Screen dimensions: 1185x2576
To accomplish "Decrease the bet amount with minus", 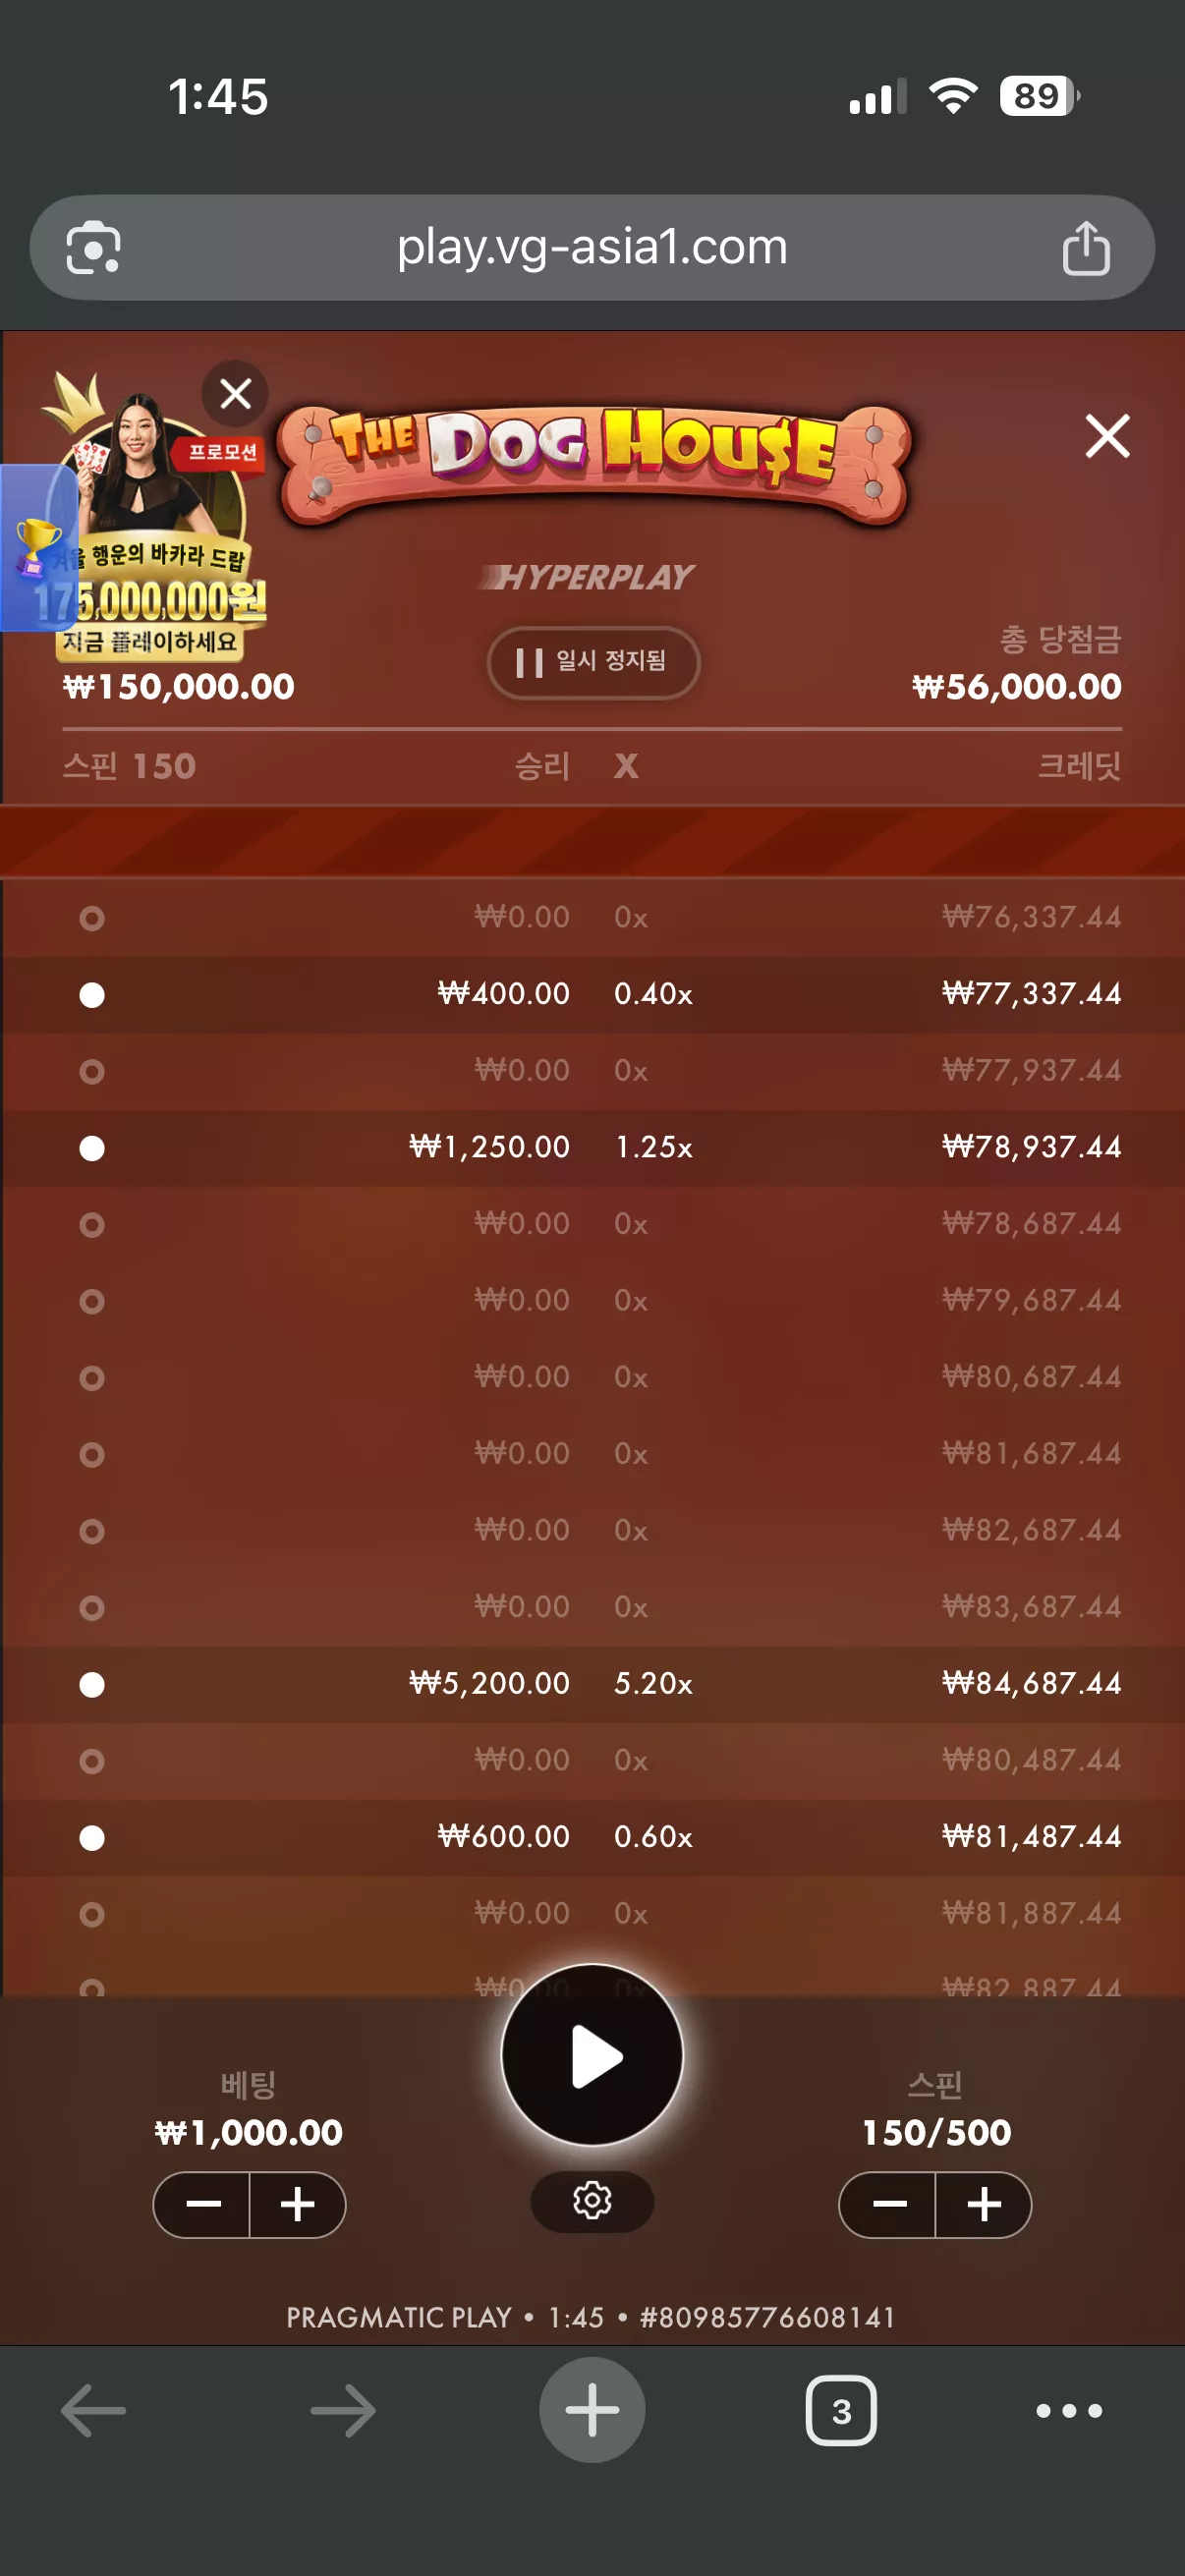I will click(202, 2204).
